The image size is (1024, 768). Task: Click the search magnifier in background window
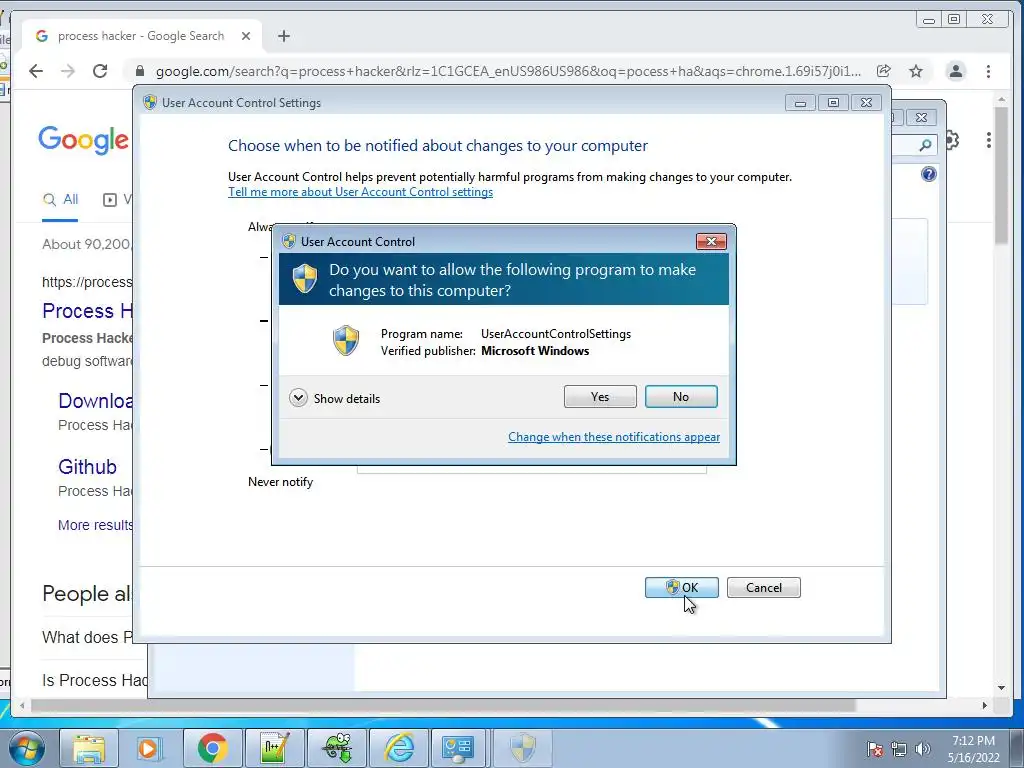[x=925, y=145]
